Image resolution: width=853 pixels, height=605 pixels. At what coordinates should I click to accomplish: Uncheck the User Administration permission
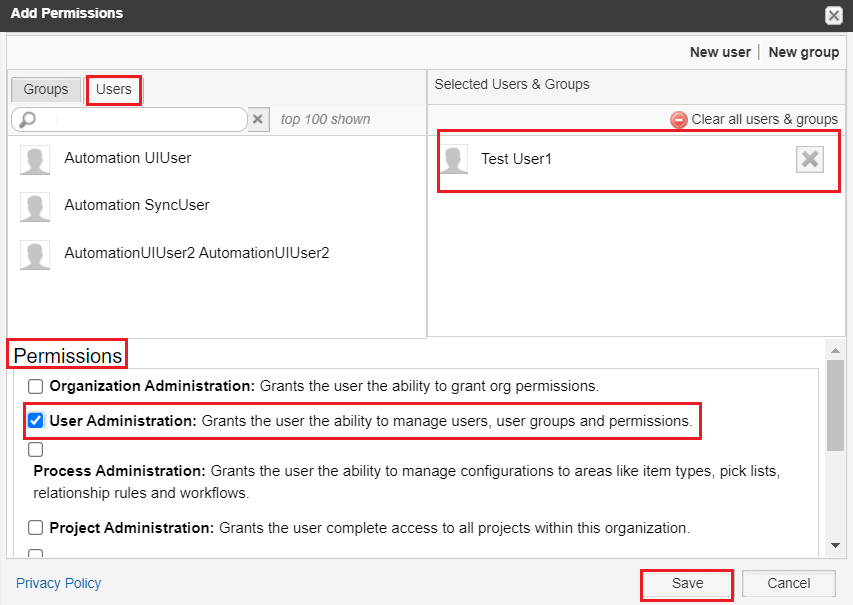coord(35,421)
